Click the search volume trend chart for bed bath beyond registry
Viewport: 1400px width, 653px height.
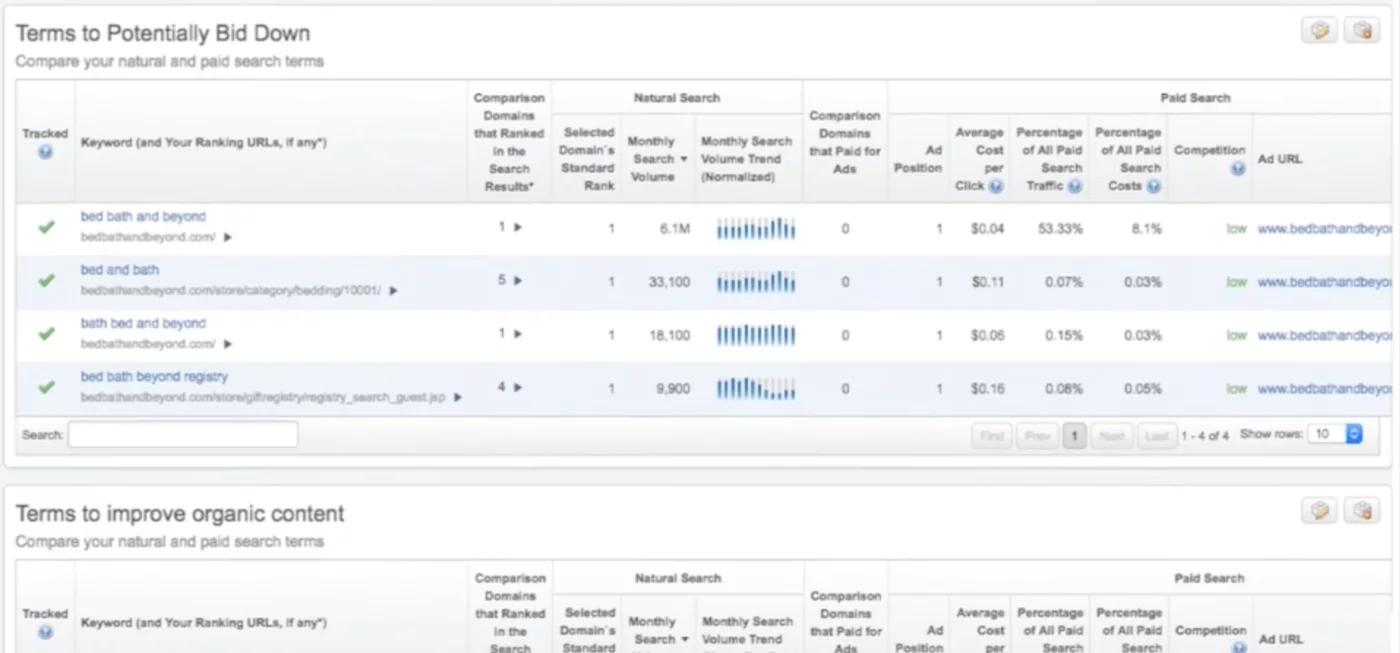tap(756, 389)
